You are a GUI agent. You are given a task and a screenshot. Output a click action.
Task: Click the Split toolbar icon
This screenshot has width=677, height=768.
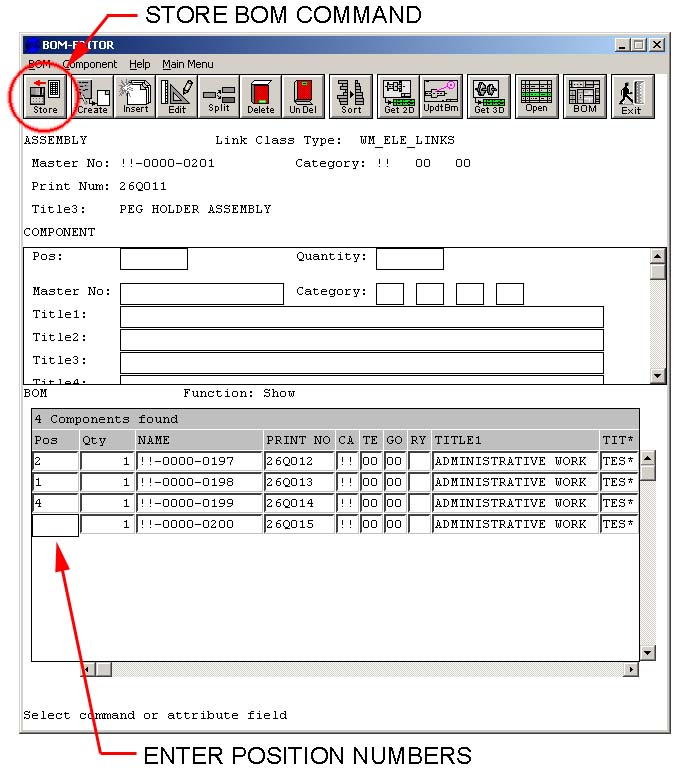click(x=219, y=96)
